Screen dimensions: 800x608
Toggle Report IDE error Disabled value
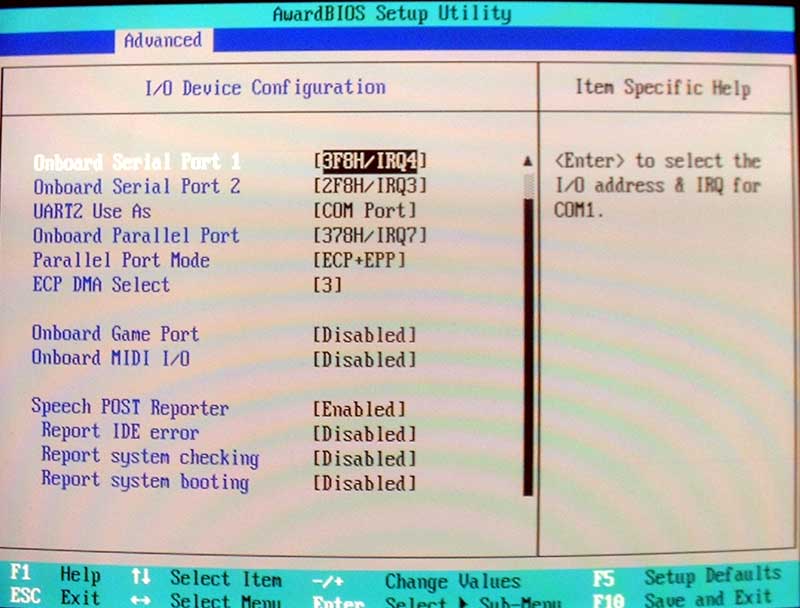(365, 434)
